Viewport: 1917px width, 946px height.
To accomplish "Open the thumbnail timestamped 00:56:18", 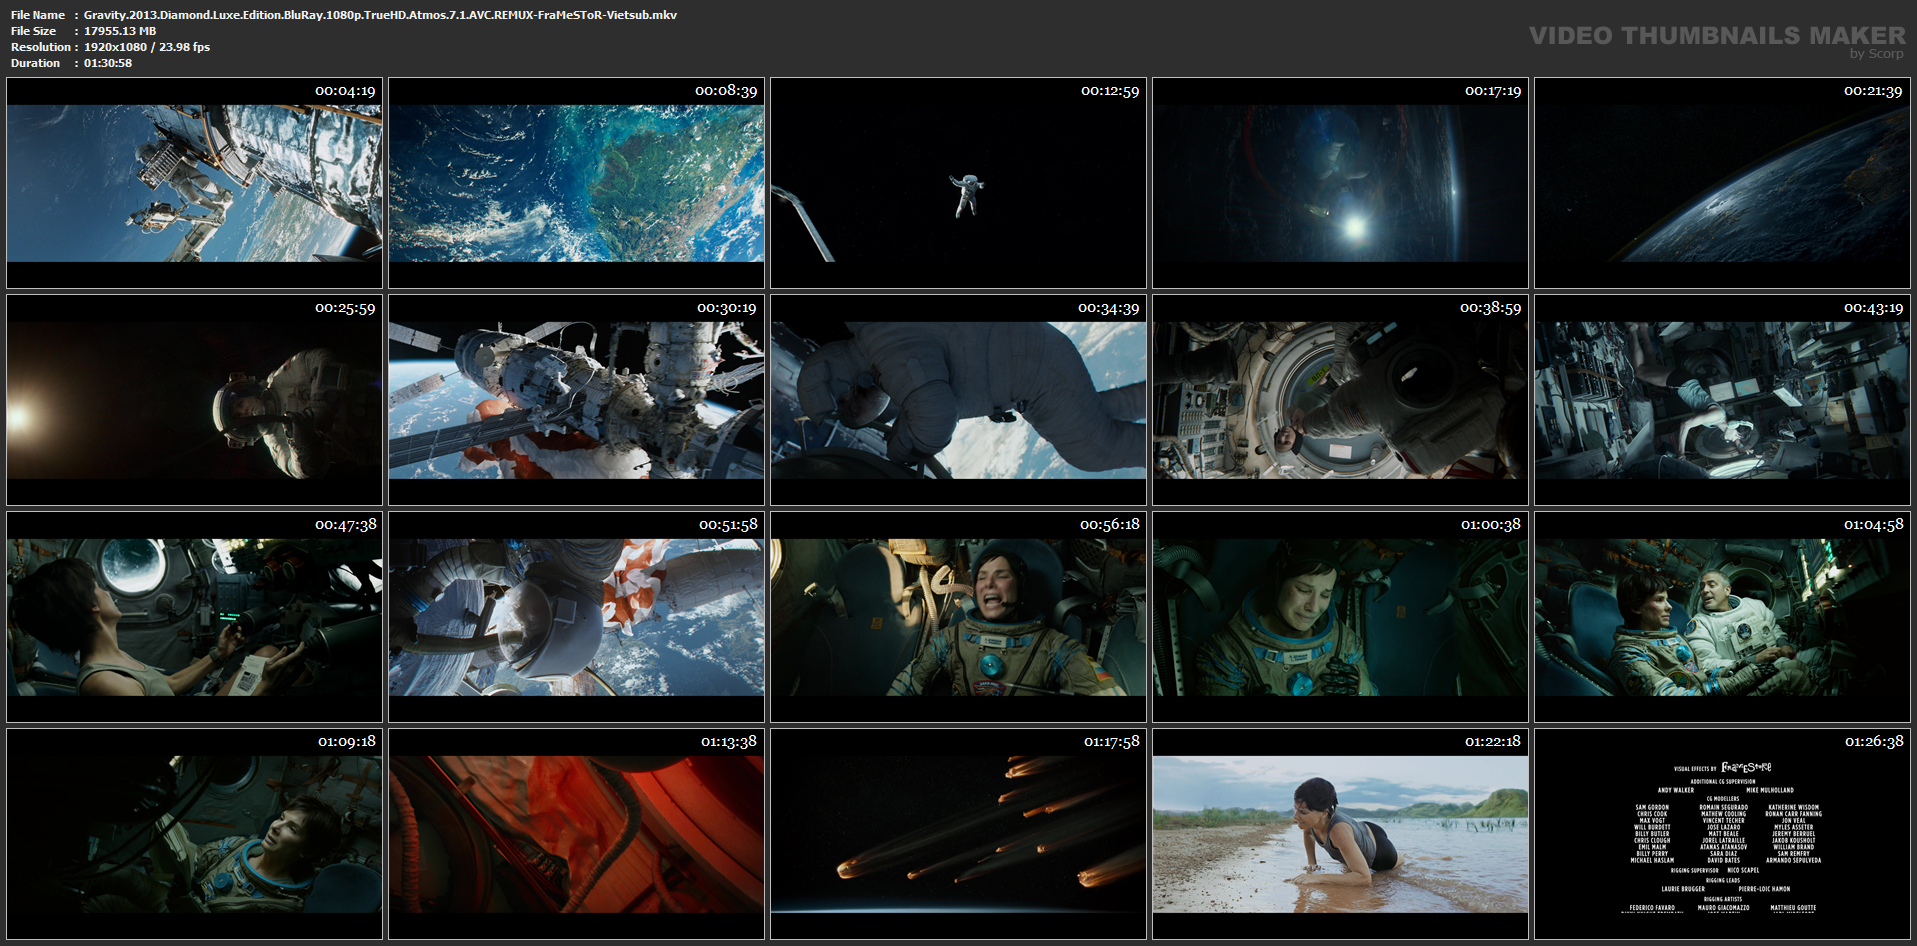I will click(958, 617).
